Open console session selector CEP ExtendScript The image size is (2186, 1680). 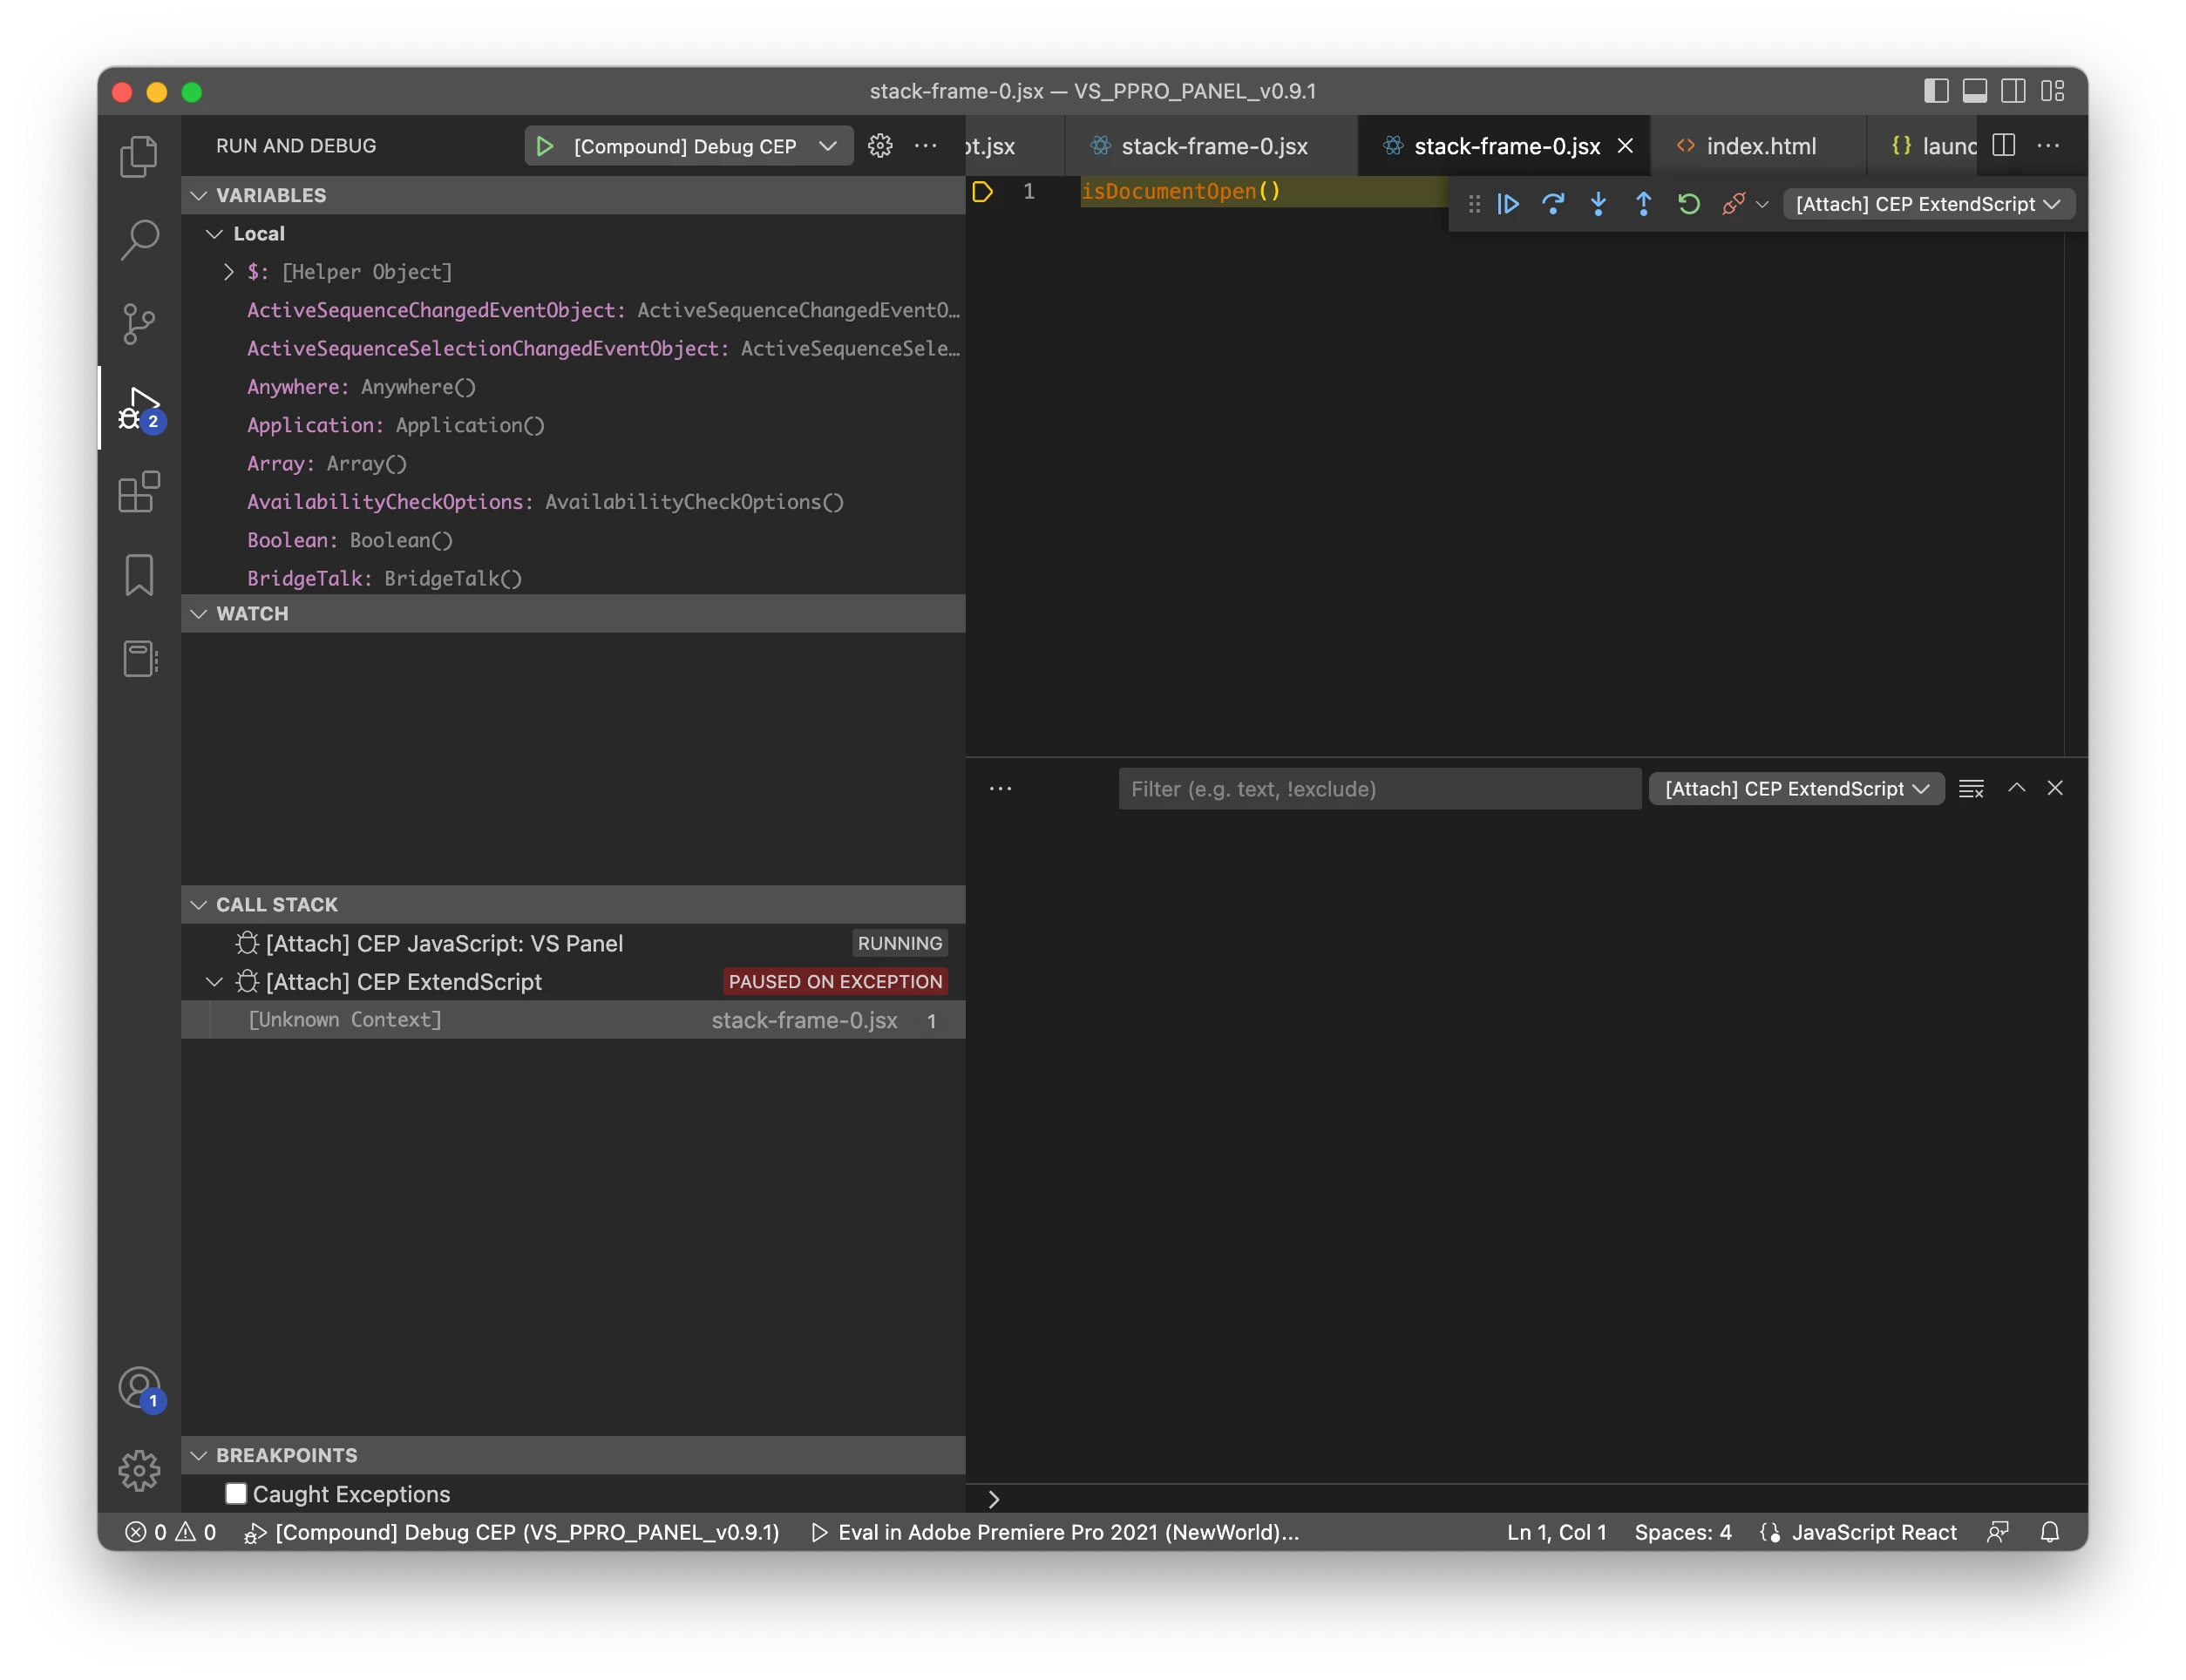1796,789
